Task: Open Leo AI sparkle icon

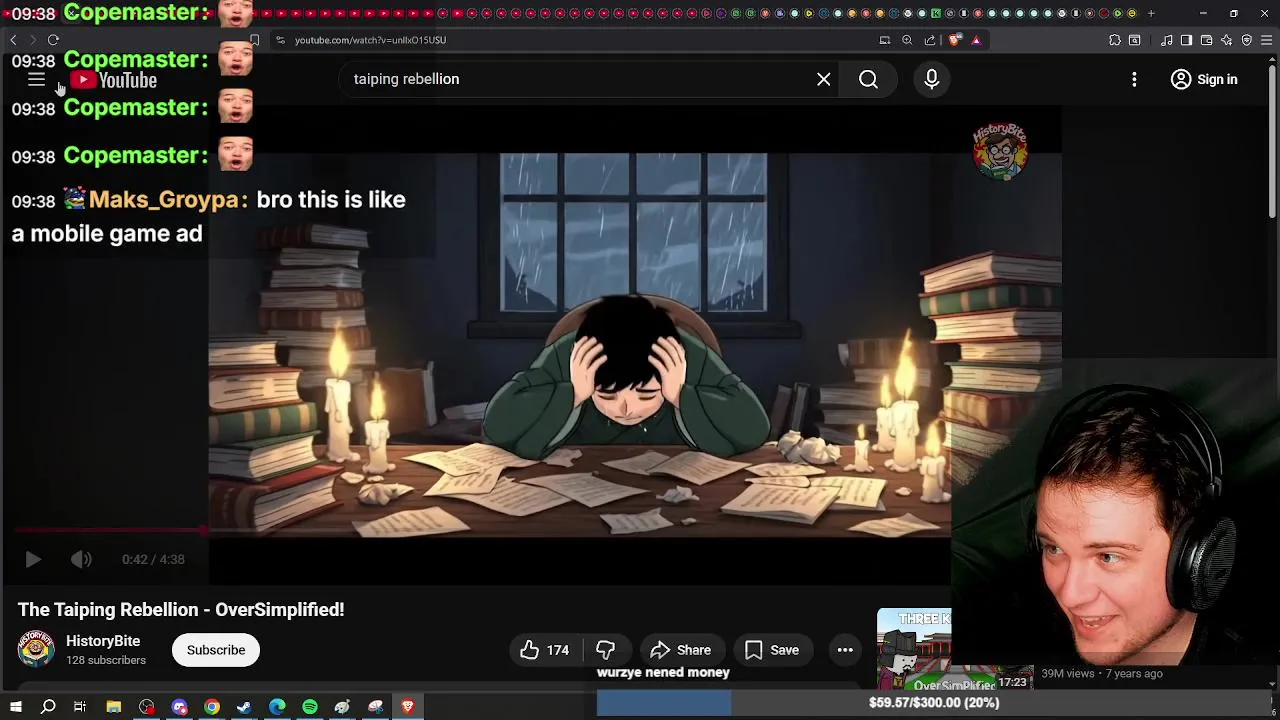Action: tap(1227, 40)
